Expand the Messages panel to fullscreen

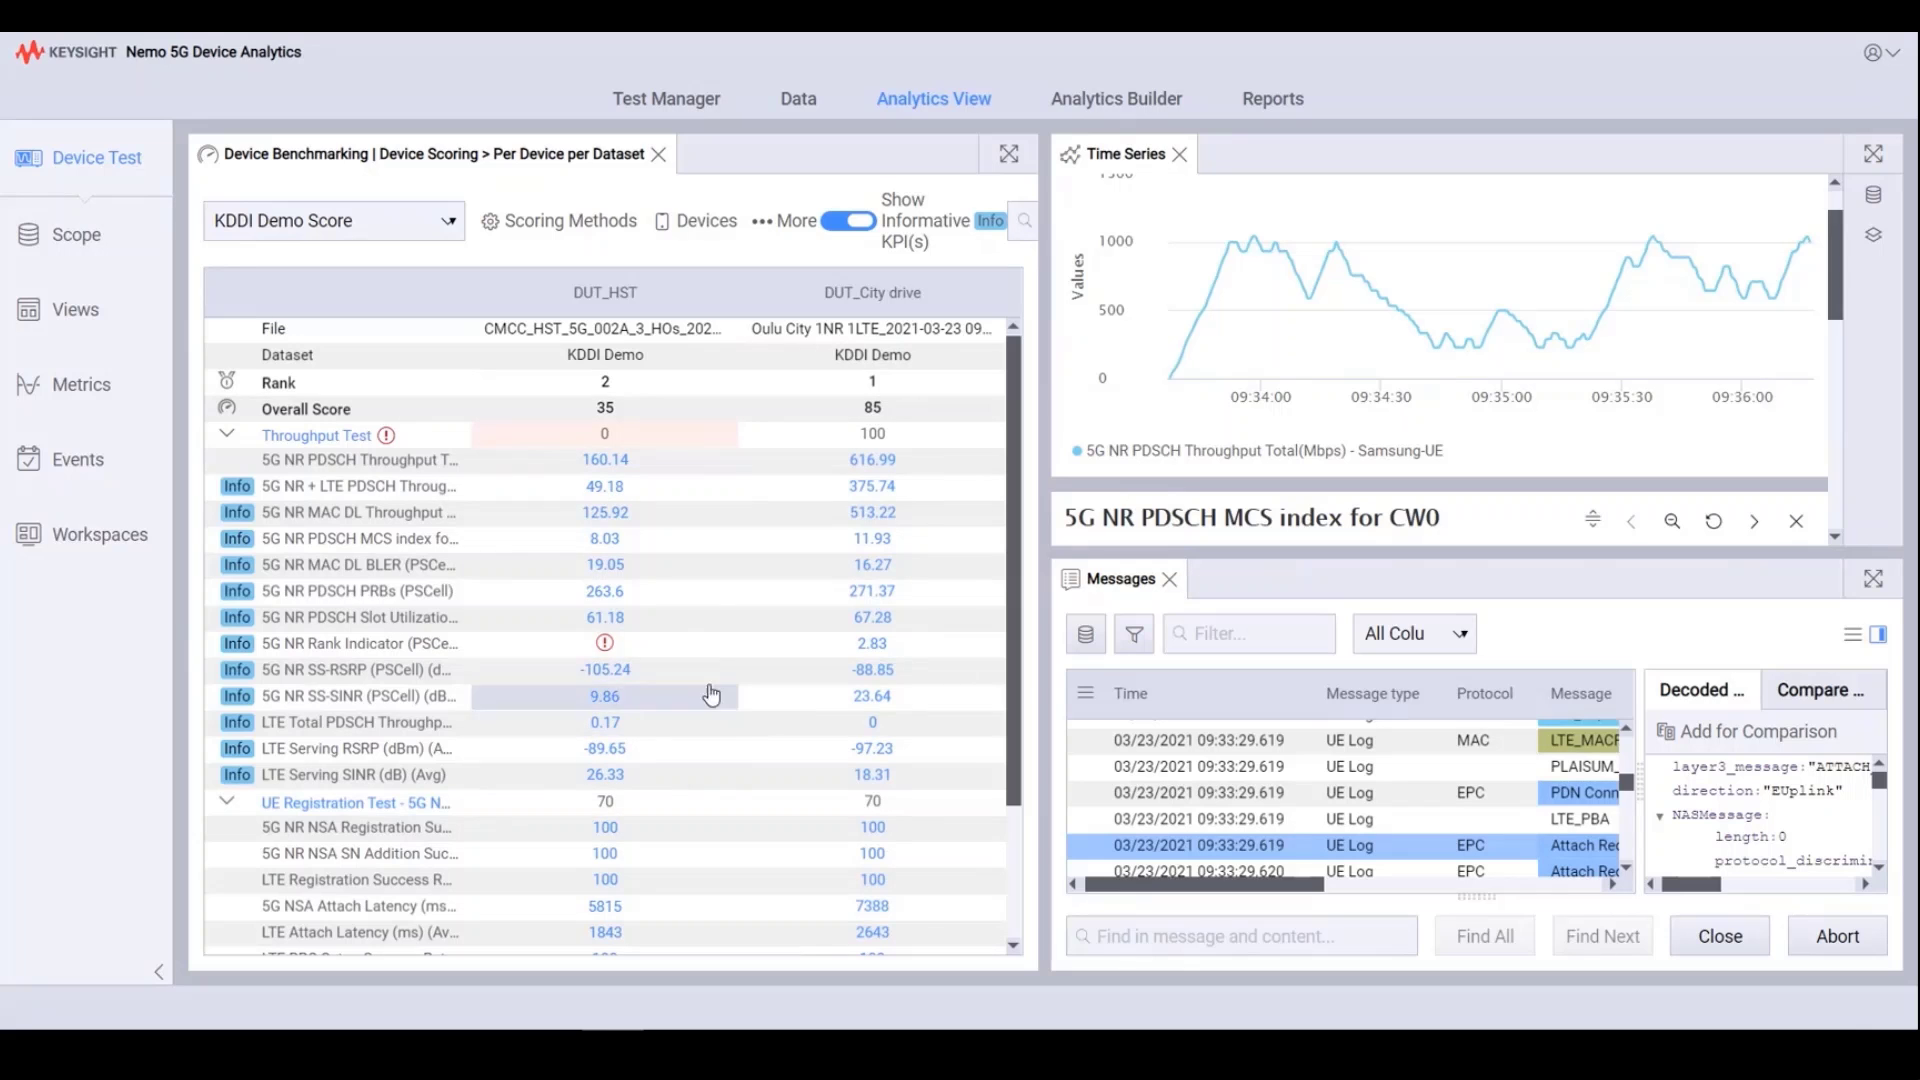point(1874,578)
